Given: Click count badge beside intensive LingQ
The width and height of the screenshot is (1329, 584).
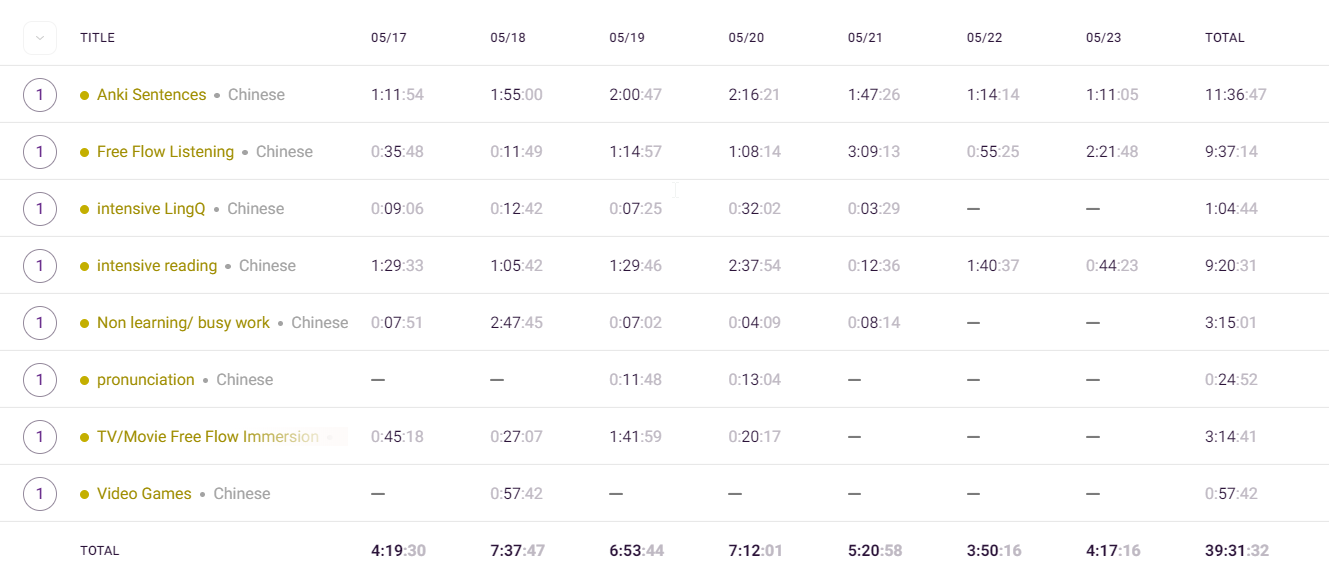Looking at the screenshot, I should (40, 209).
